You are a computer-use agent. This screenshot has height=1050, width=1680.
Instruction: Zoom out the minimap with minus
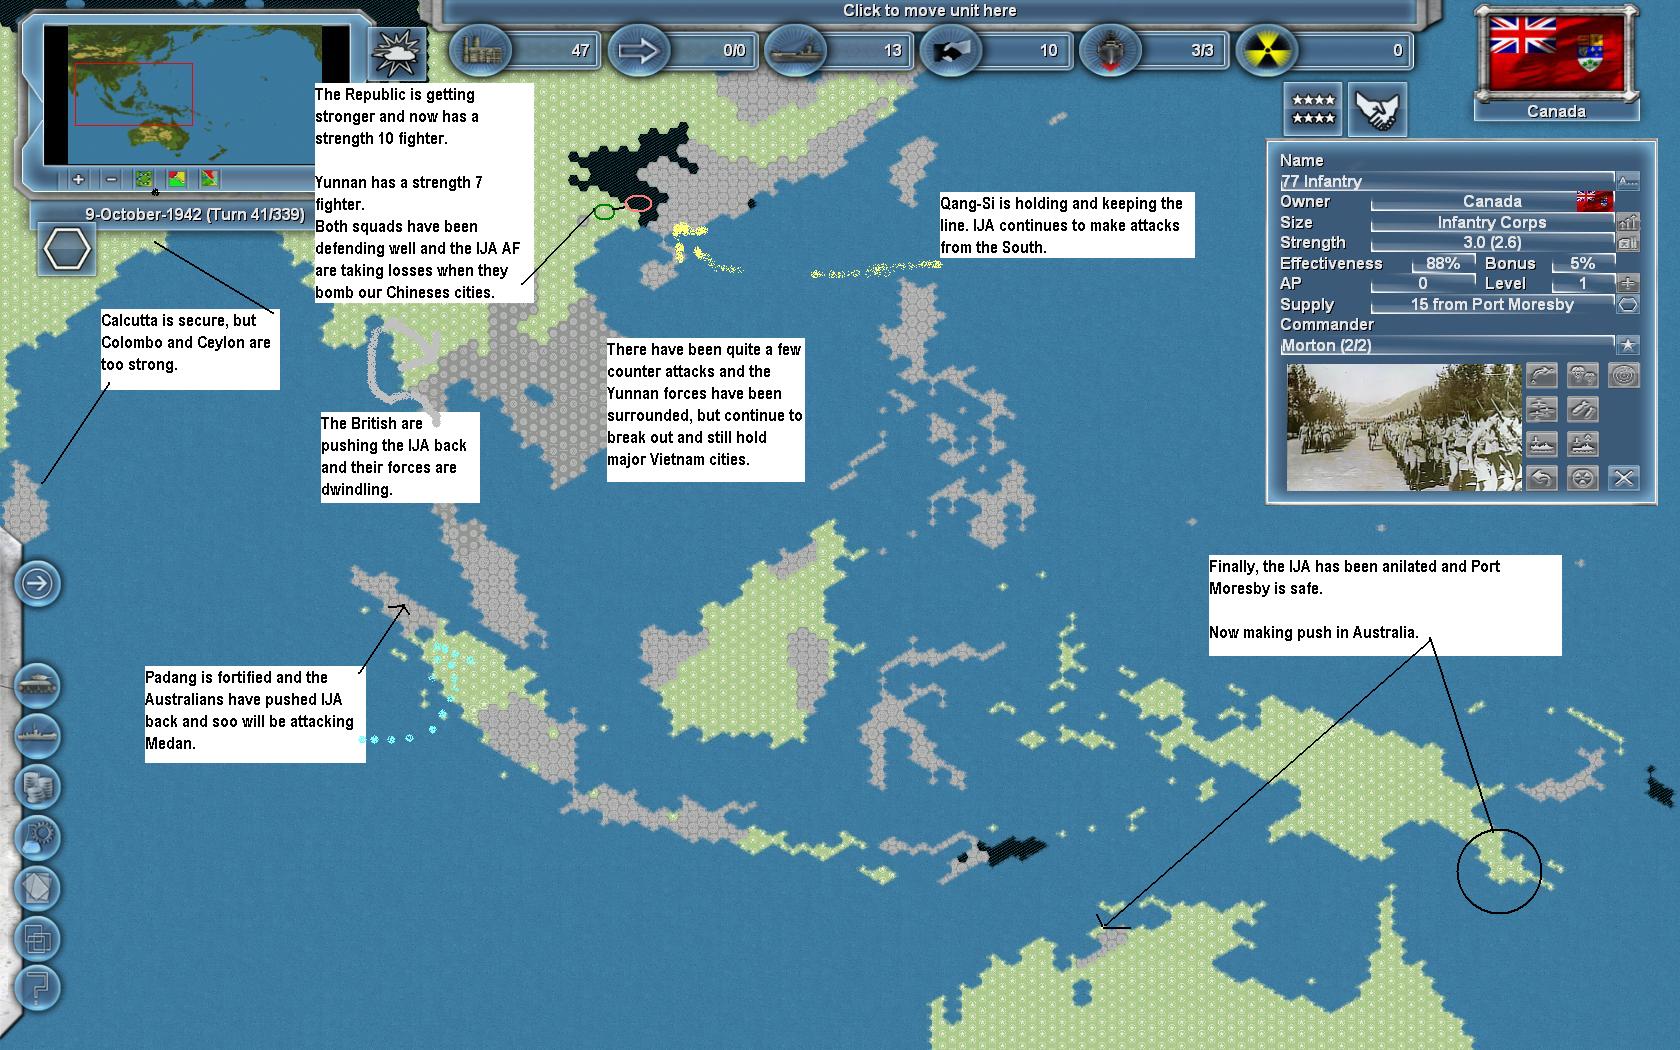(x=111, y=179)
